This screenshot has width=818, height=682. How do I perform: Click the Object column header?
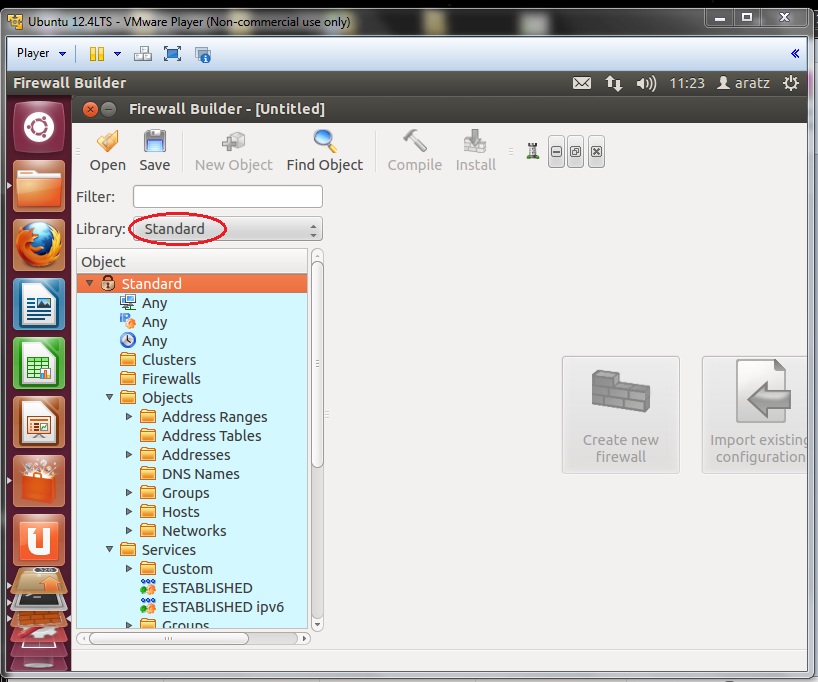pyautogui.click(x=192, y=261)
